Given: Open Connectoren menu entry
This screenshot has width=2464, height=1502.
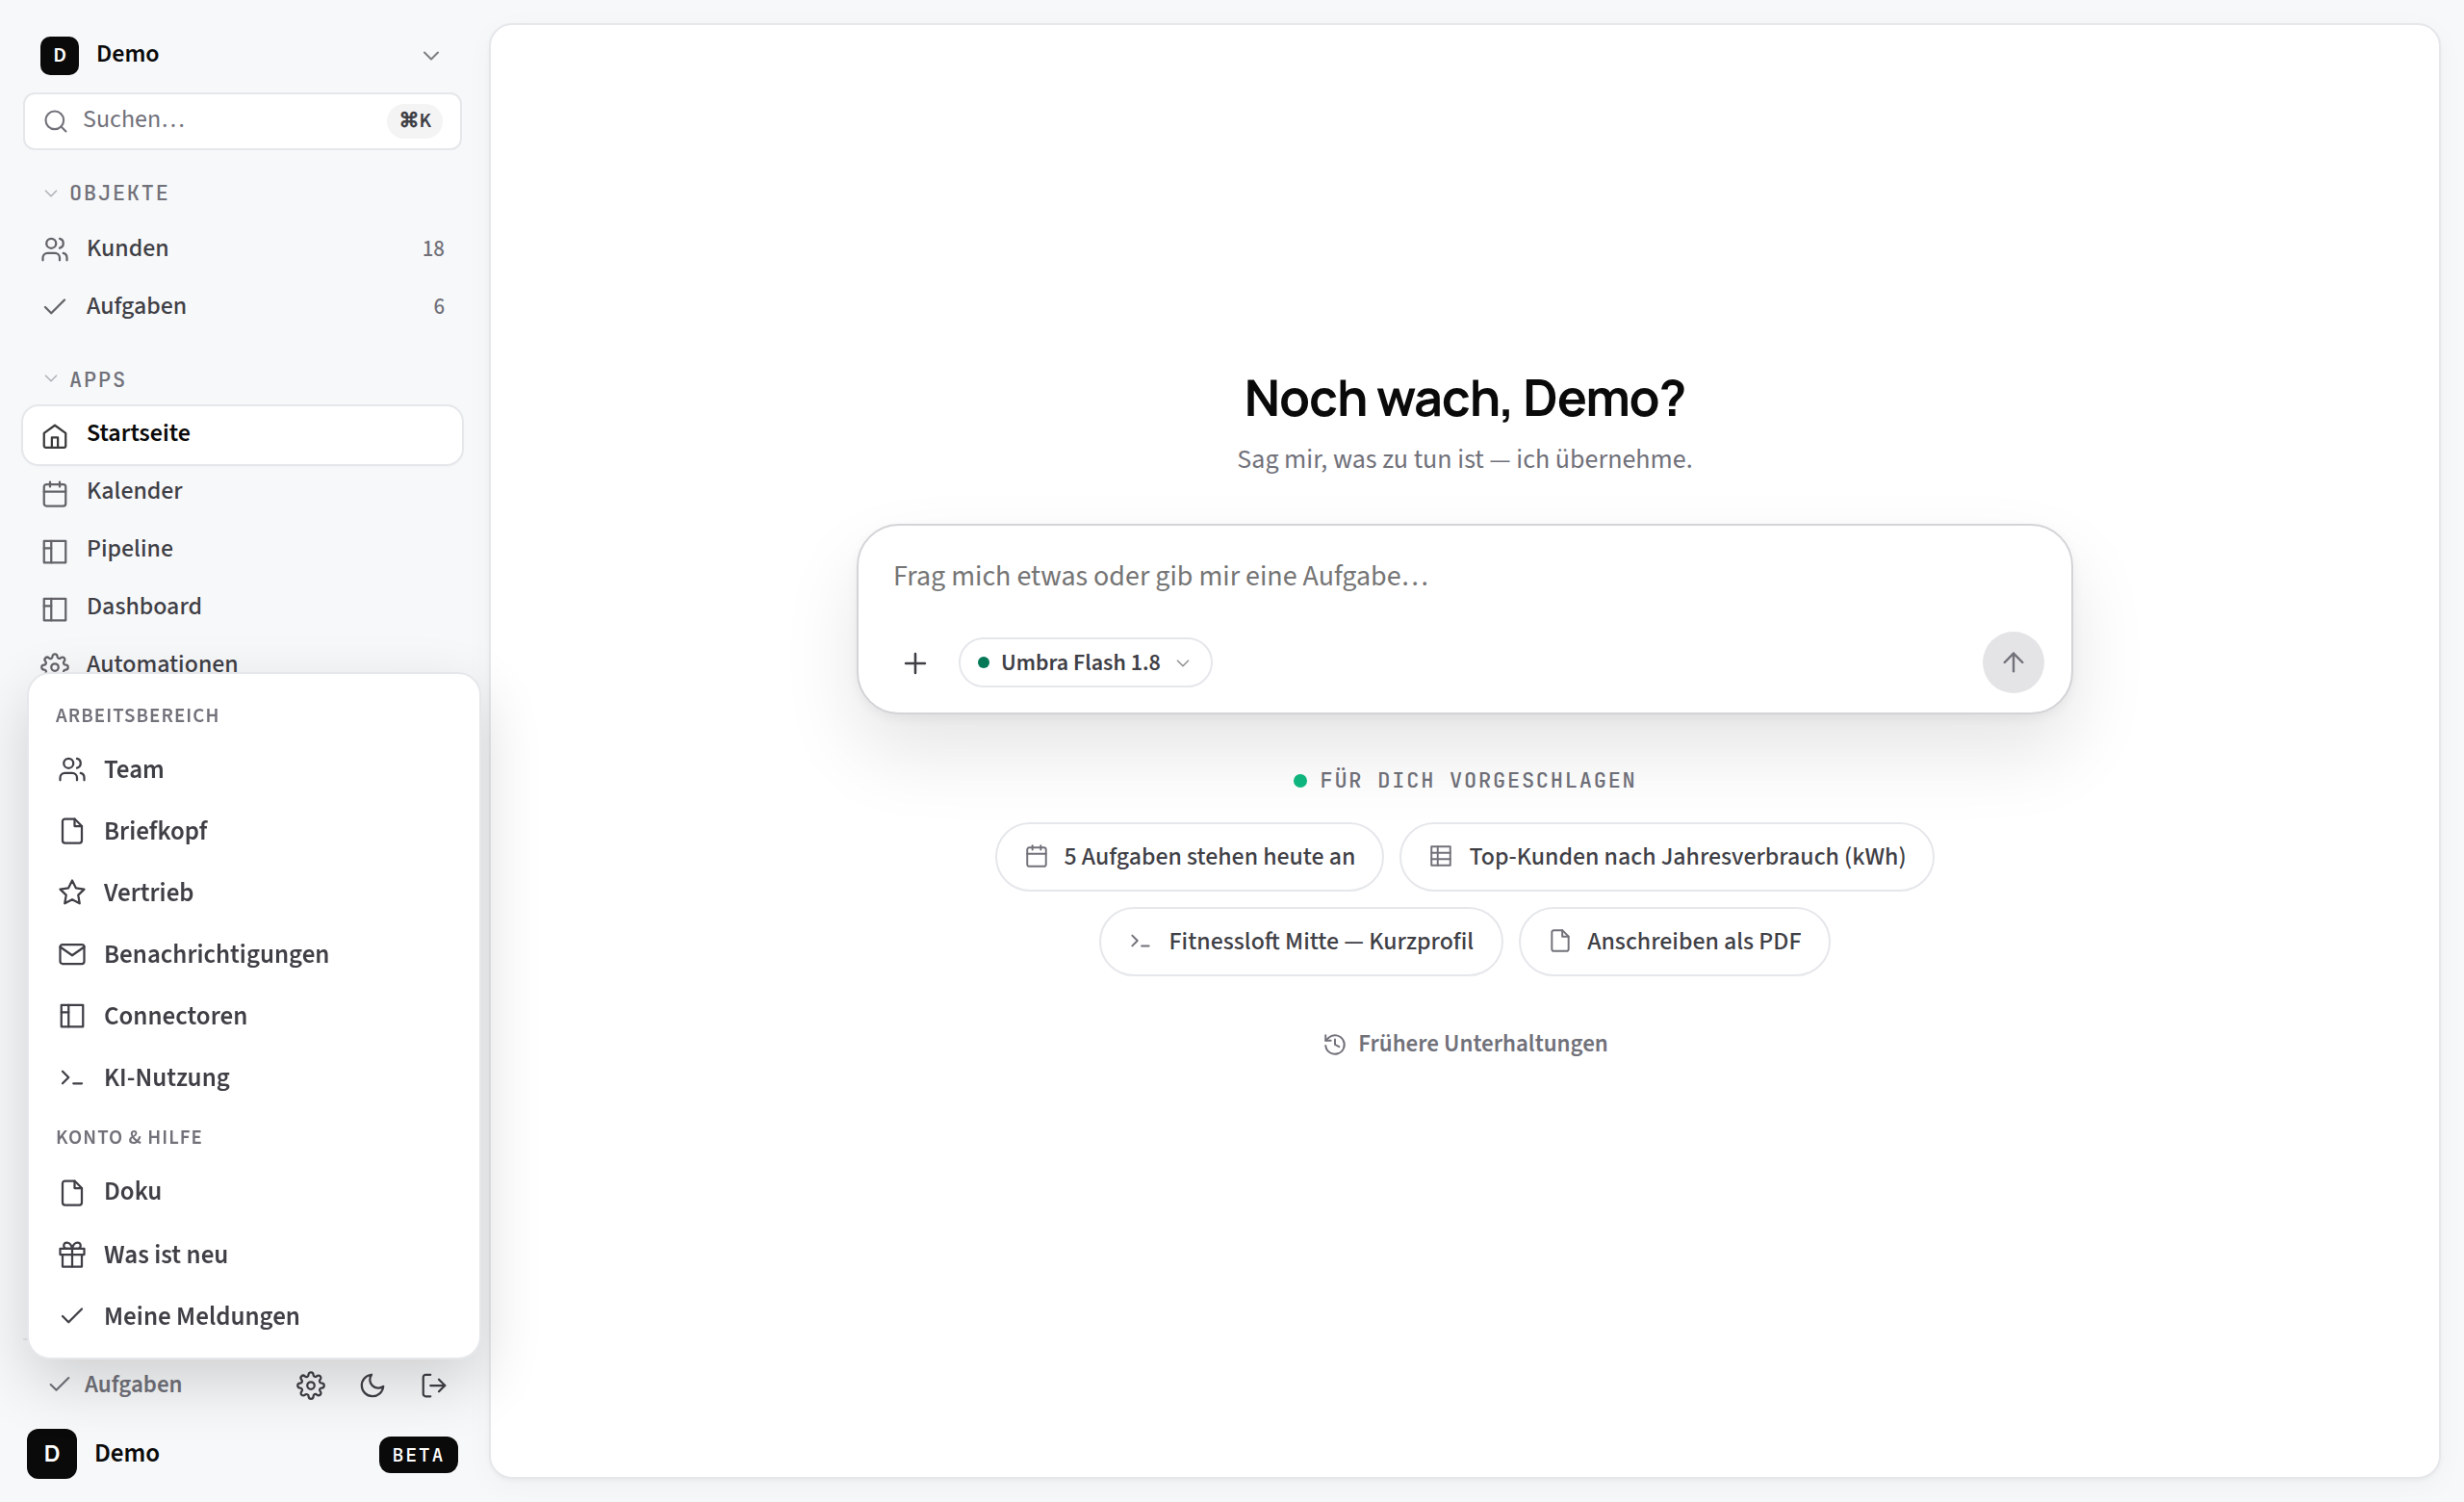Looking at the screenshot, I should pos(254,1016).
